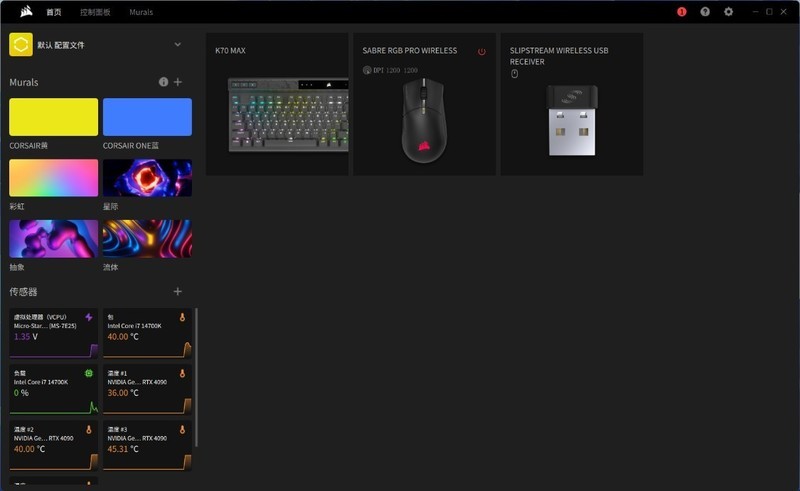Screen dimensions: 800x491
Task: Switch to the 首页 tab
Action: pos(54,12)
